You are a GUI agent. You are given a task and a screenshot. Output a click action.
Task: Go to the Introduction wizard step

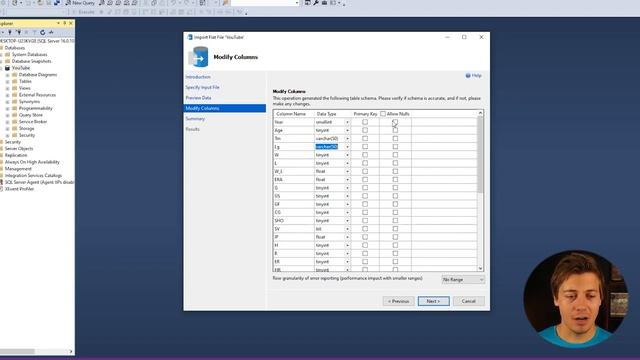[198, 77]
